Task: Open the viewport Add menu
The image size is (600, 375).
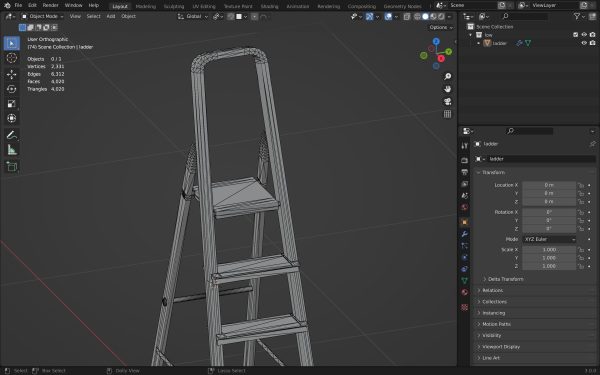Action: click(111, 16)
